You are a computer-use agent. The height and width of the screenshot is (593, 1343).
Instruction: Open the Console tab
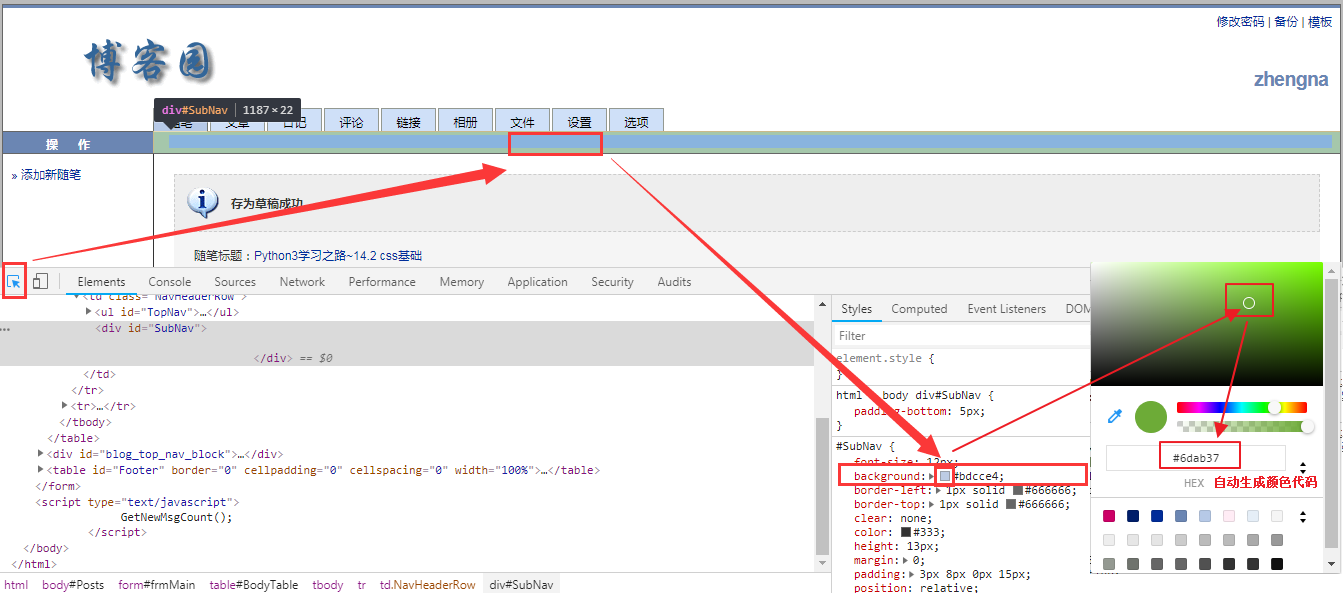(x=169, y=282)
